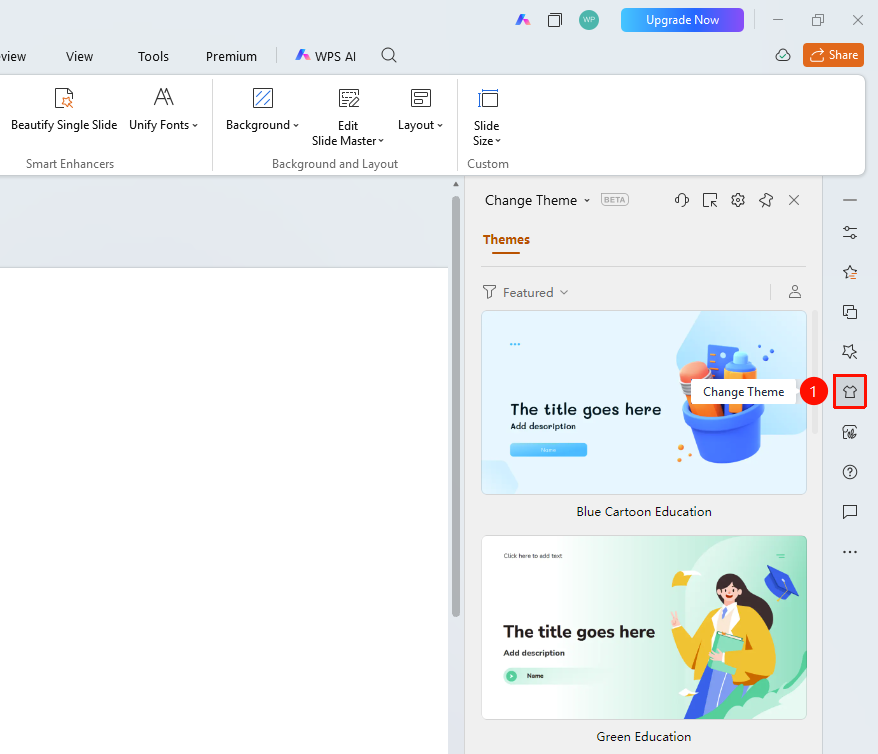Click the headset support icon in panel
878x754 pixels.
(681, 200)
